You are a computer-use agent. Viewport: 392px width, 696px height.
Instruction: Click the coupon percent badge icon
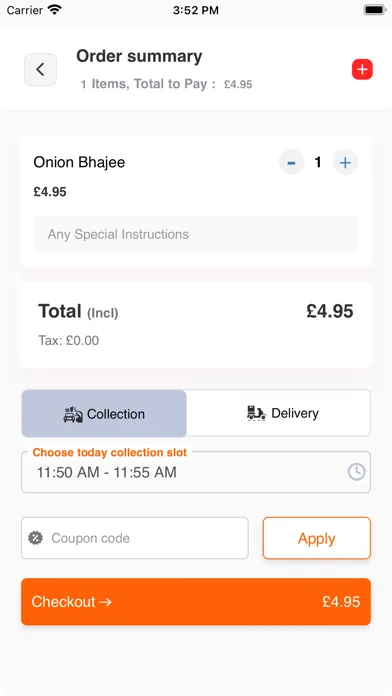pyautogui.click(x=36, y=538)
